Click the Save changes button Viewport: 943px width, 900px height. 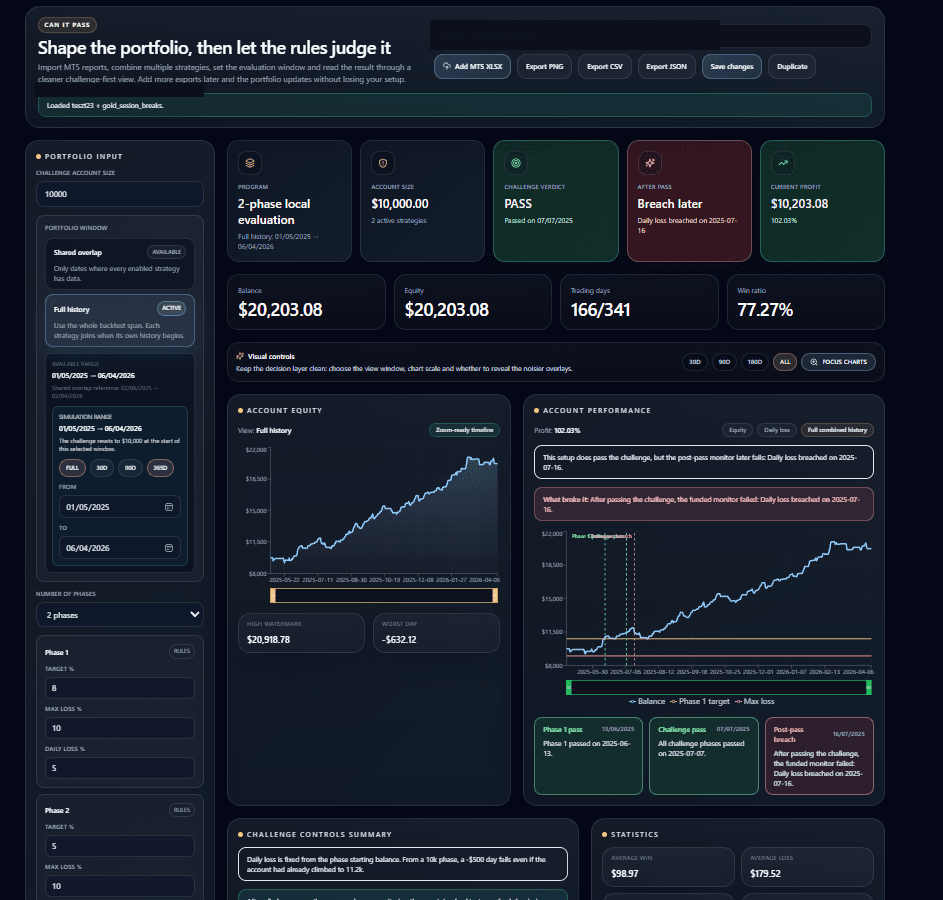[x=729, y=66]
